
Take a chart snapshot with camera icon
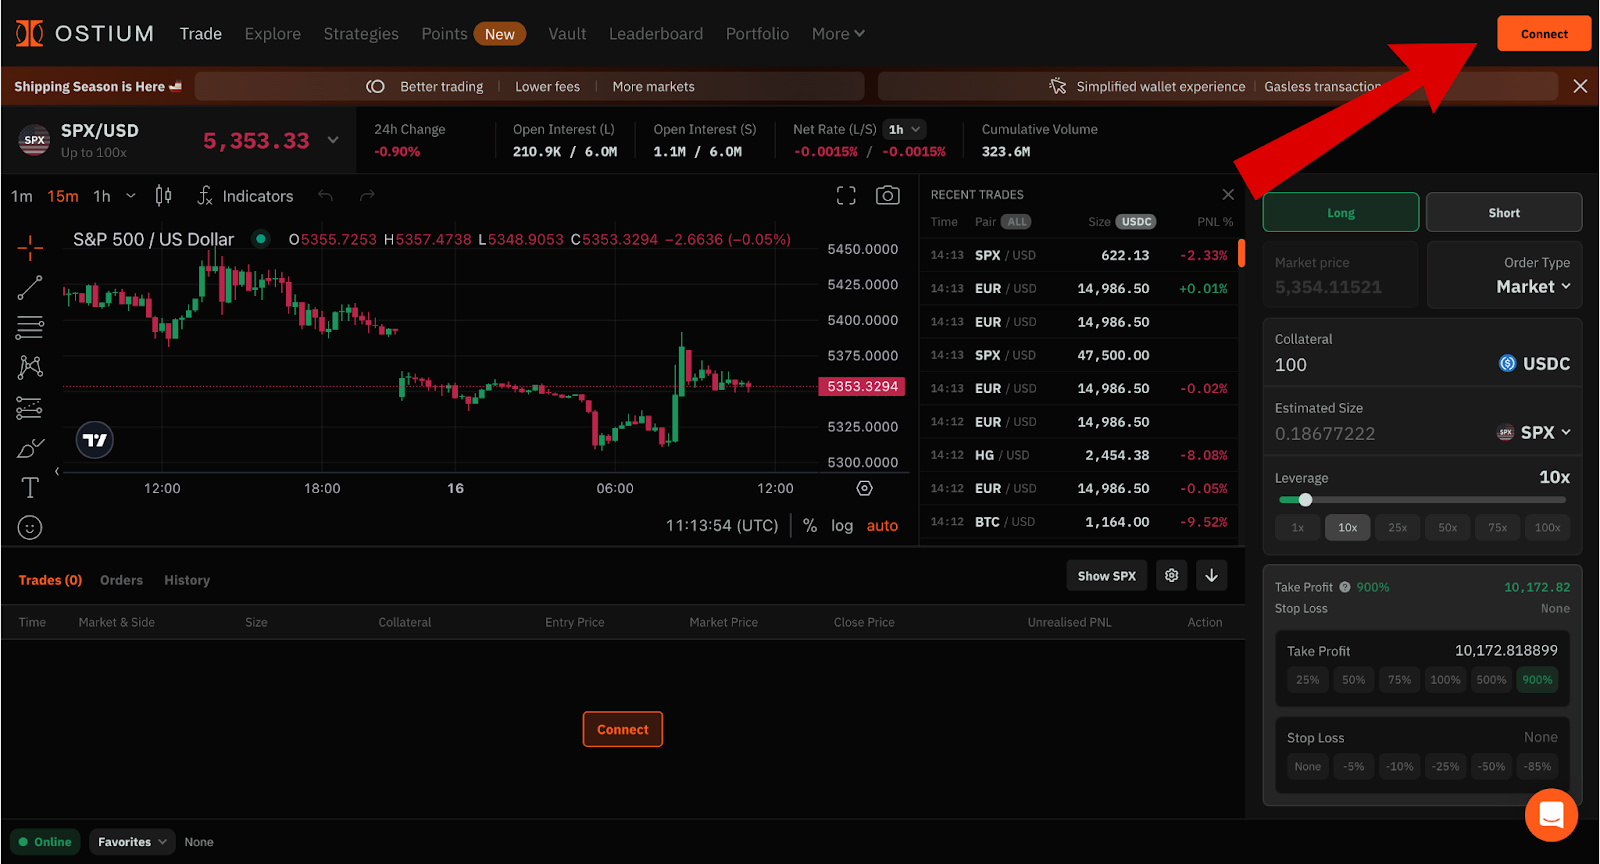(x=888, y=196)
